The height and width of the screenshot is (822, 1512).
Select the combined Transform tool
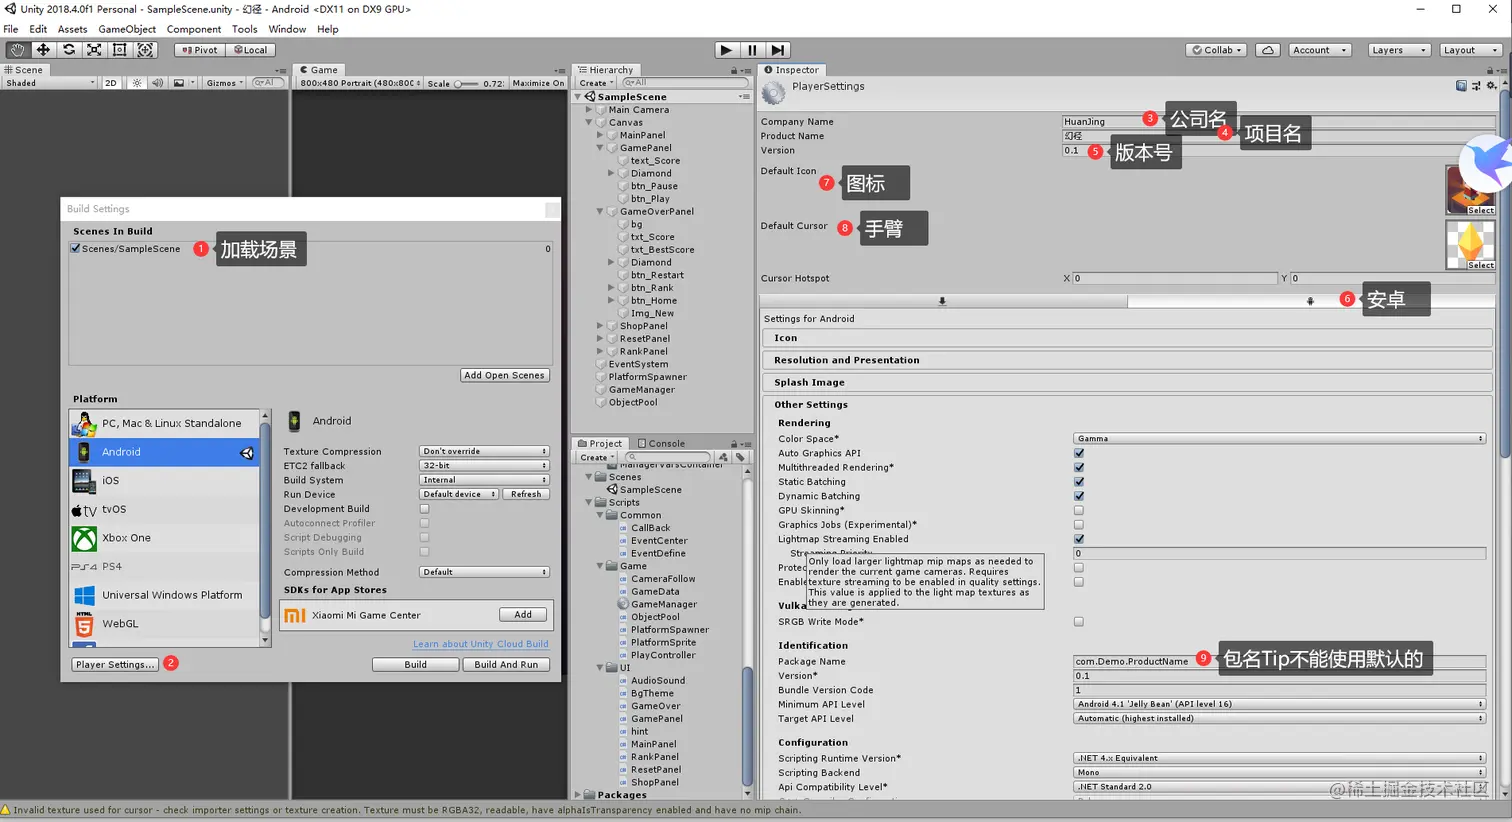click(x=145, y=50)
